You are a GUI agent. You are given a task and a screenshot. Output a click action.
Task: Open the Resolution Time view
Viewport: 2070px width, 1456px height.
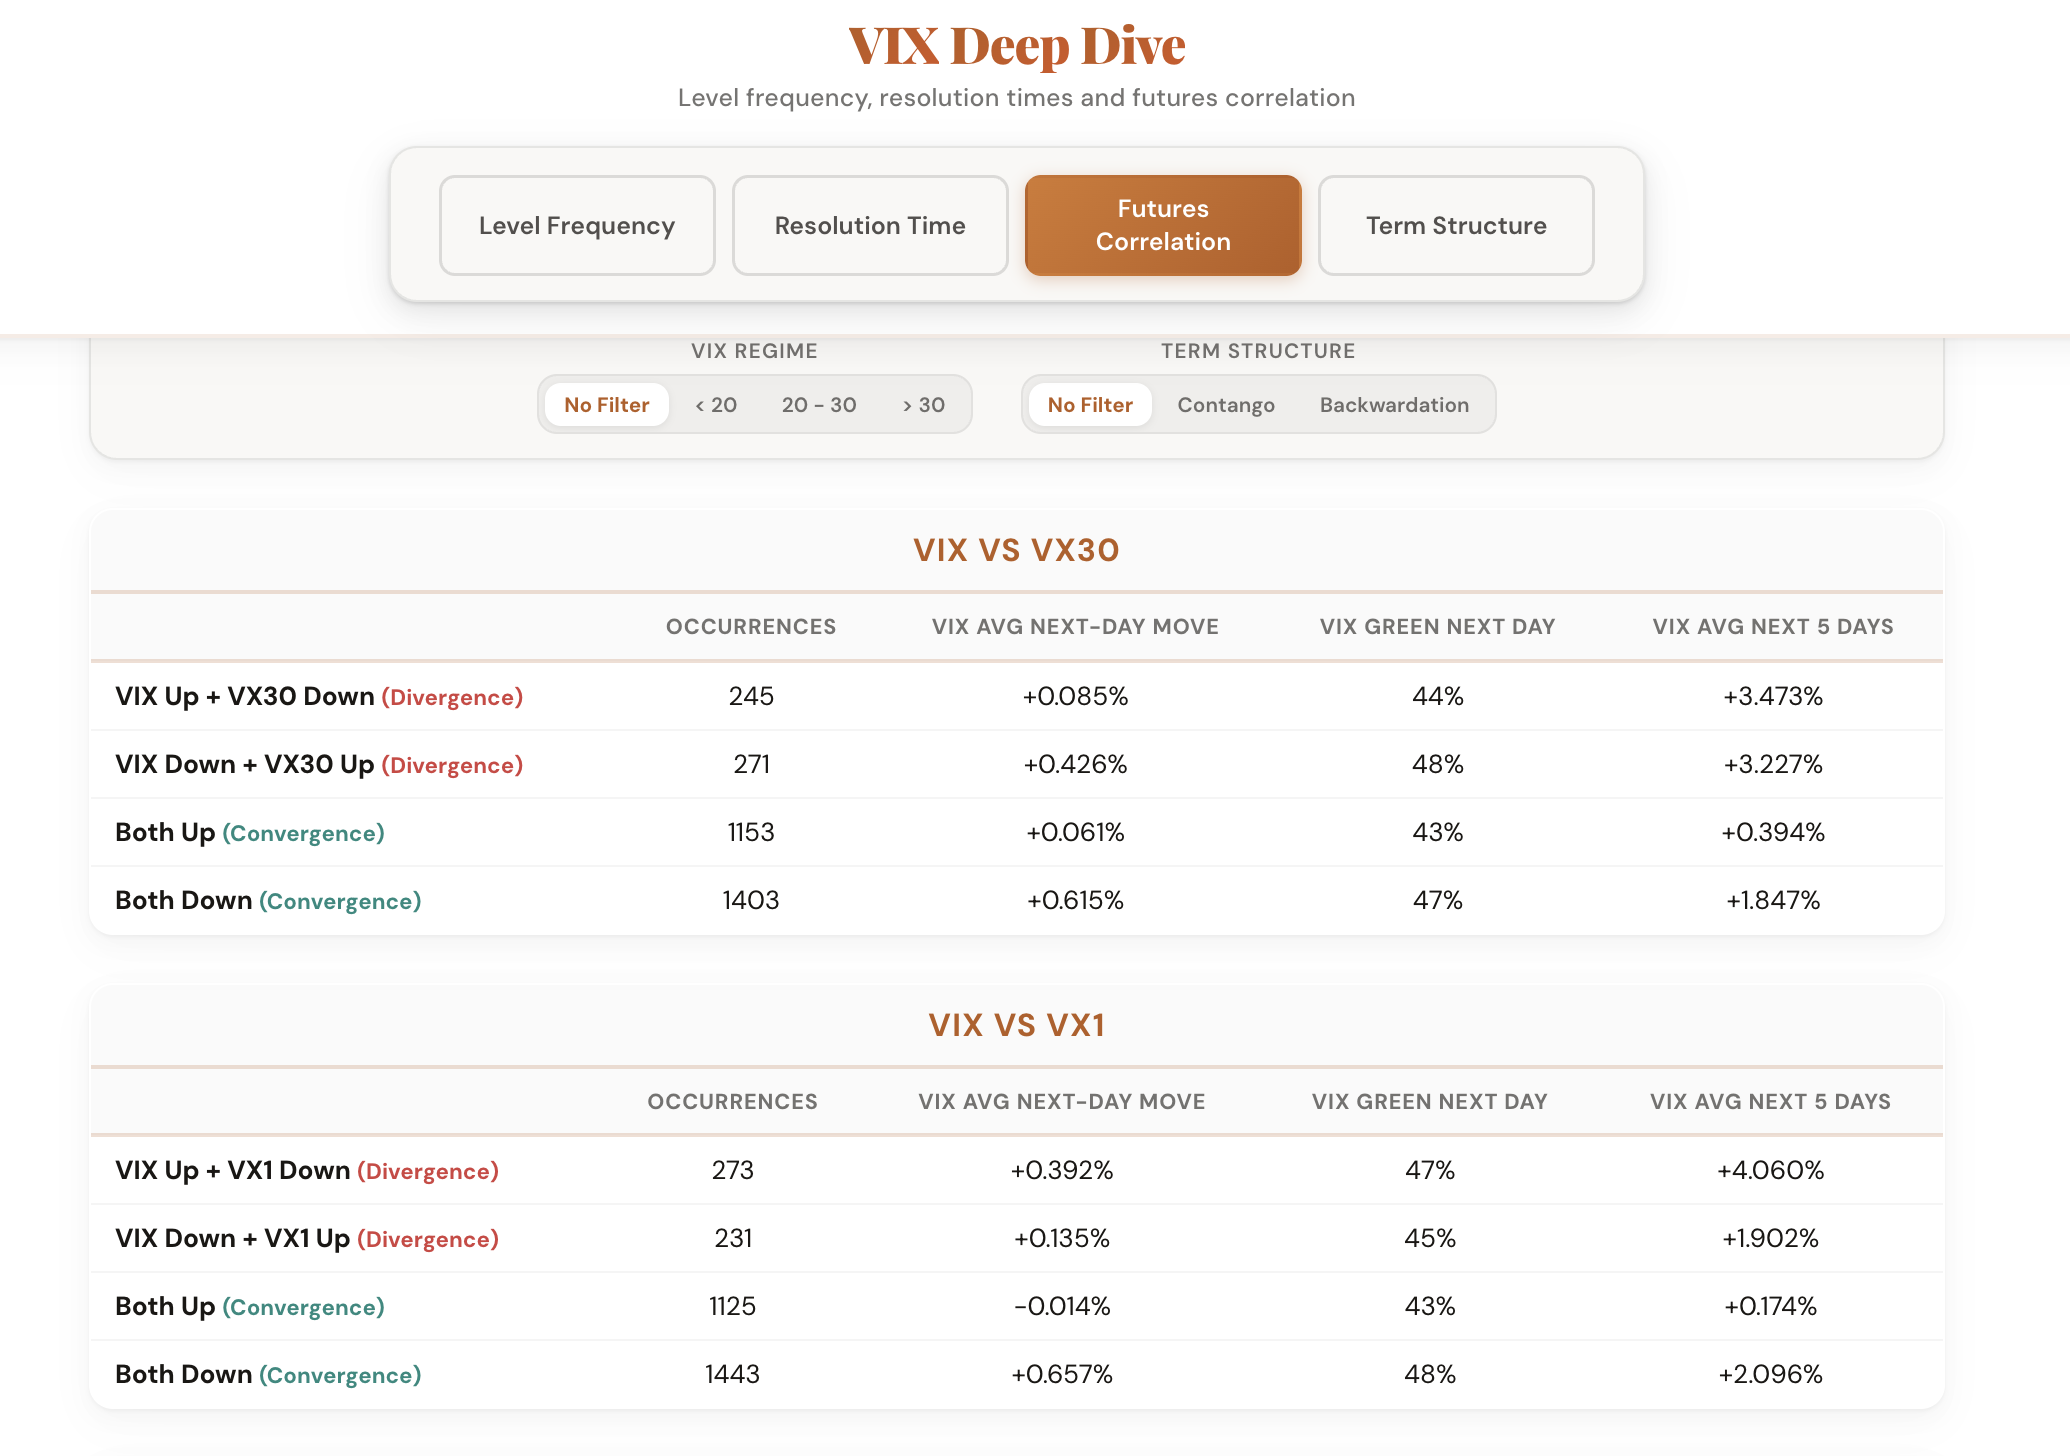coord(869,225)
